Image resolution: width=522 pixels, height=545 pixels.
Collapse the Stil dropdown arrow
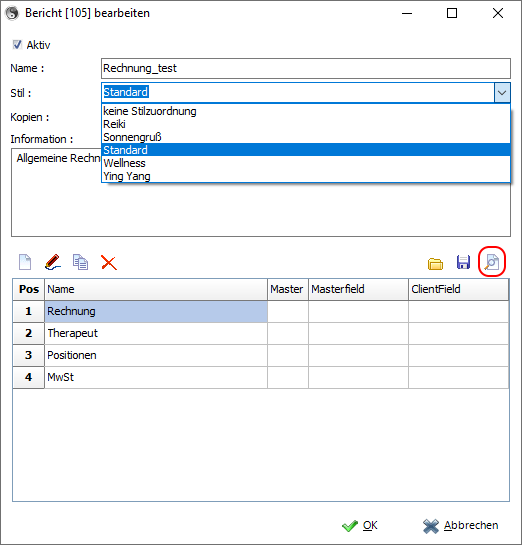coord(502,92)
